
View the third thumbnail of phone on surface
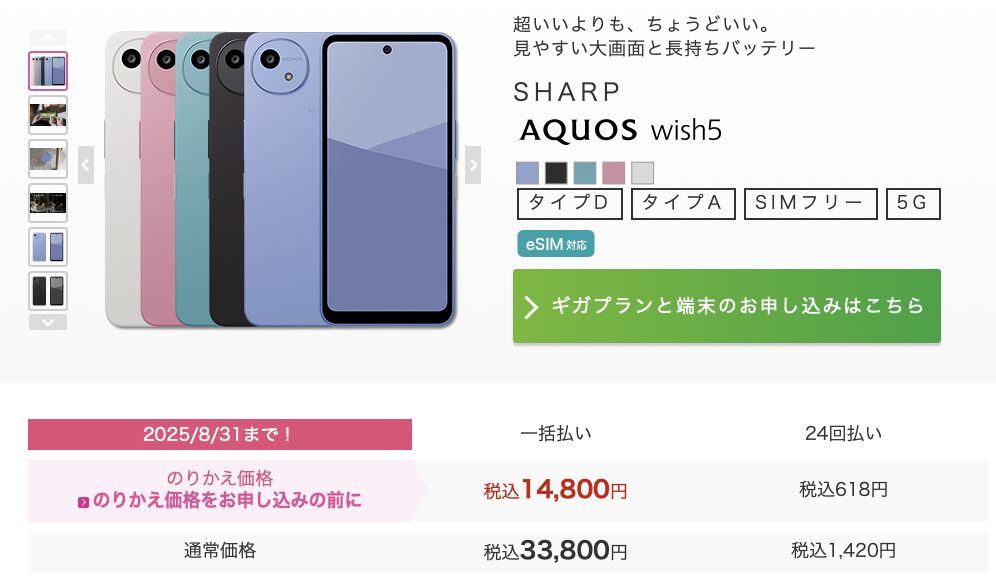pos(48,159)
